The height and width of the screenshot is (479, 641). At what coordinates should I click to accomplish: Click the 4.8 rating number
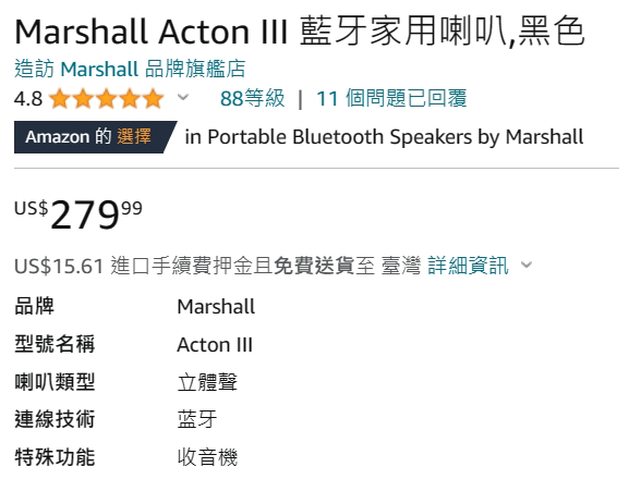(x=28, y=98)
